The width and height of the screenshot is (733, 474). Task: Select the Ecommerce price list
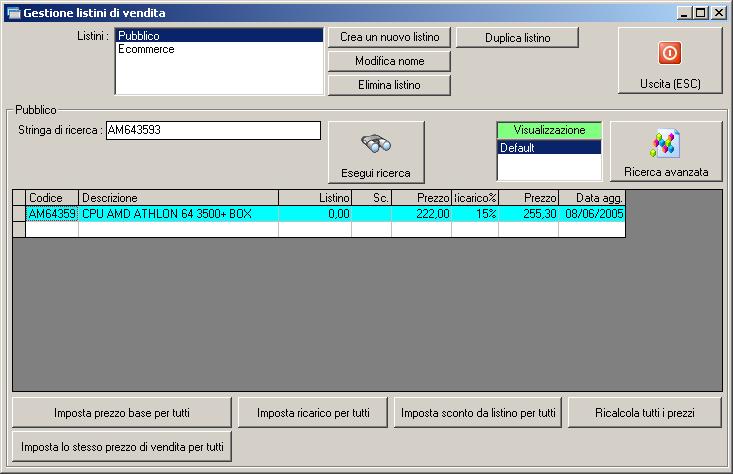click(x=219, y=49)
